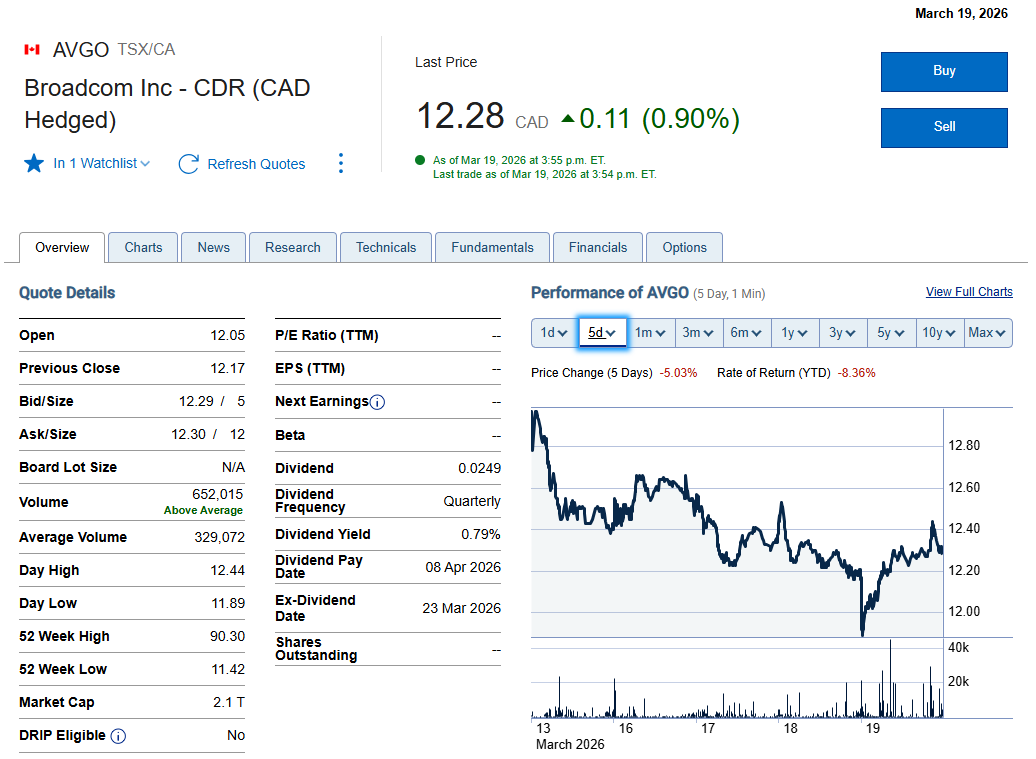1036x759 pixels.
Task: Click the Market Cap value 2.1 T
Action: (x=229, y=703)
